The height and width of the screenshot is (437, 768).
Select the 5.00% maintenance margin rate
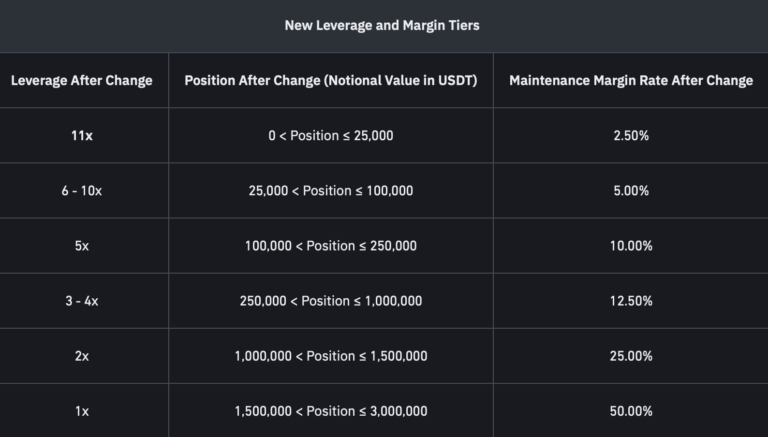632,190
